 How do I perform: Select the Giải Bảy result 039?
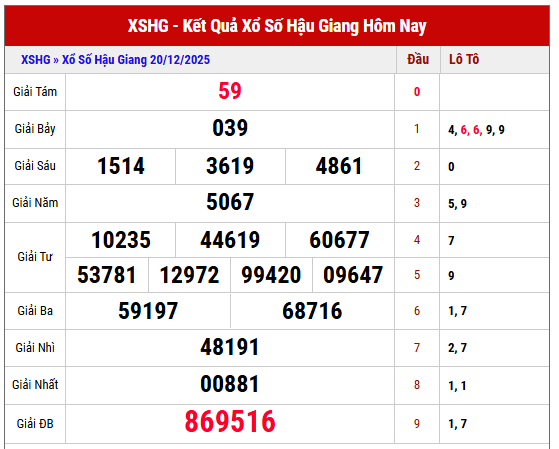click(230, 128)
